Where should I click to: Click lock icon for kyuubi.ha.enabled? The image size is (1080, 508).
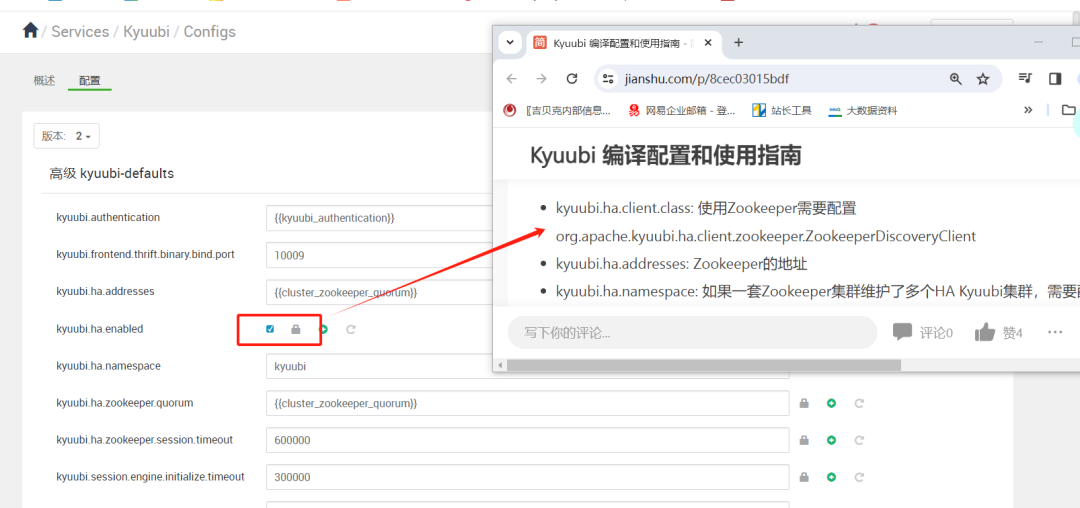[295, 329]
